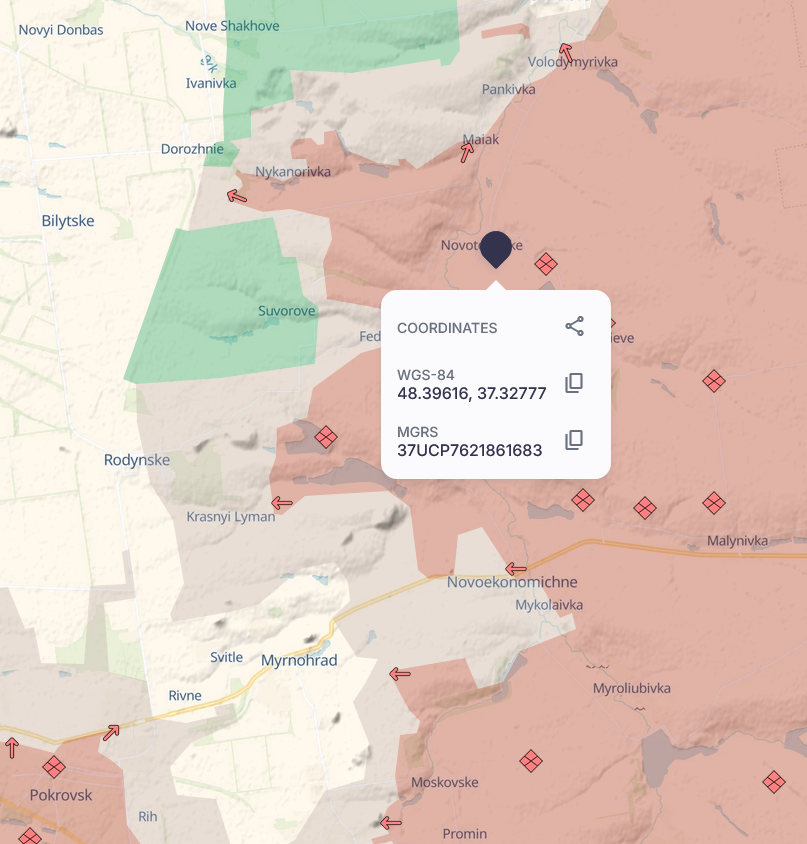
Task: Click the Rodynske town label
Action: pyautogui.click(x=137, y=460)
